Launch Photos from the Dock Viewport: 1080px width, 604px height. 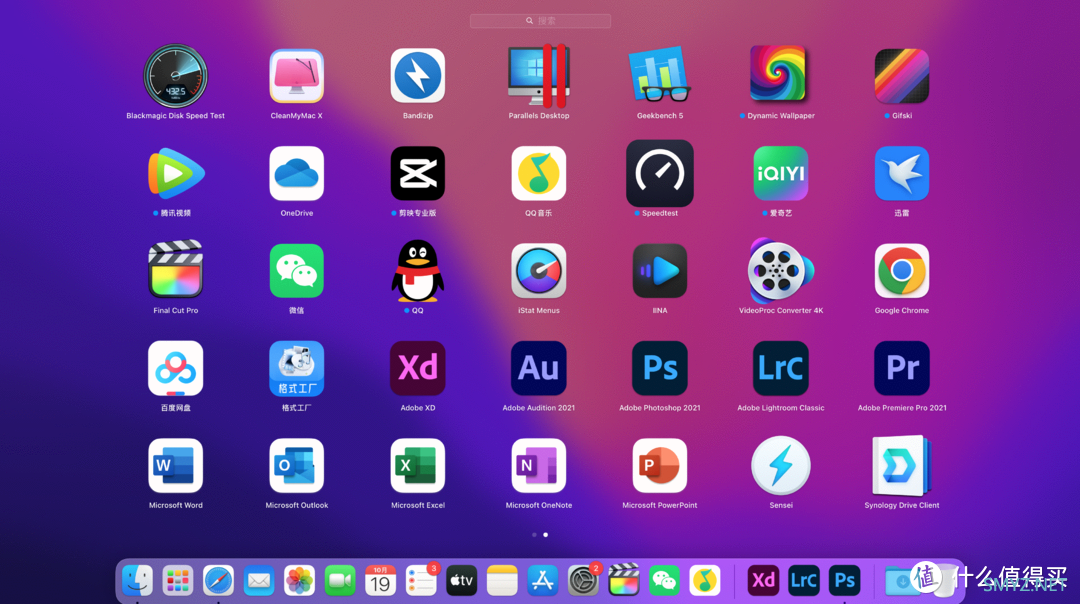(300, 581)
